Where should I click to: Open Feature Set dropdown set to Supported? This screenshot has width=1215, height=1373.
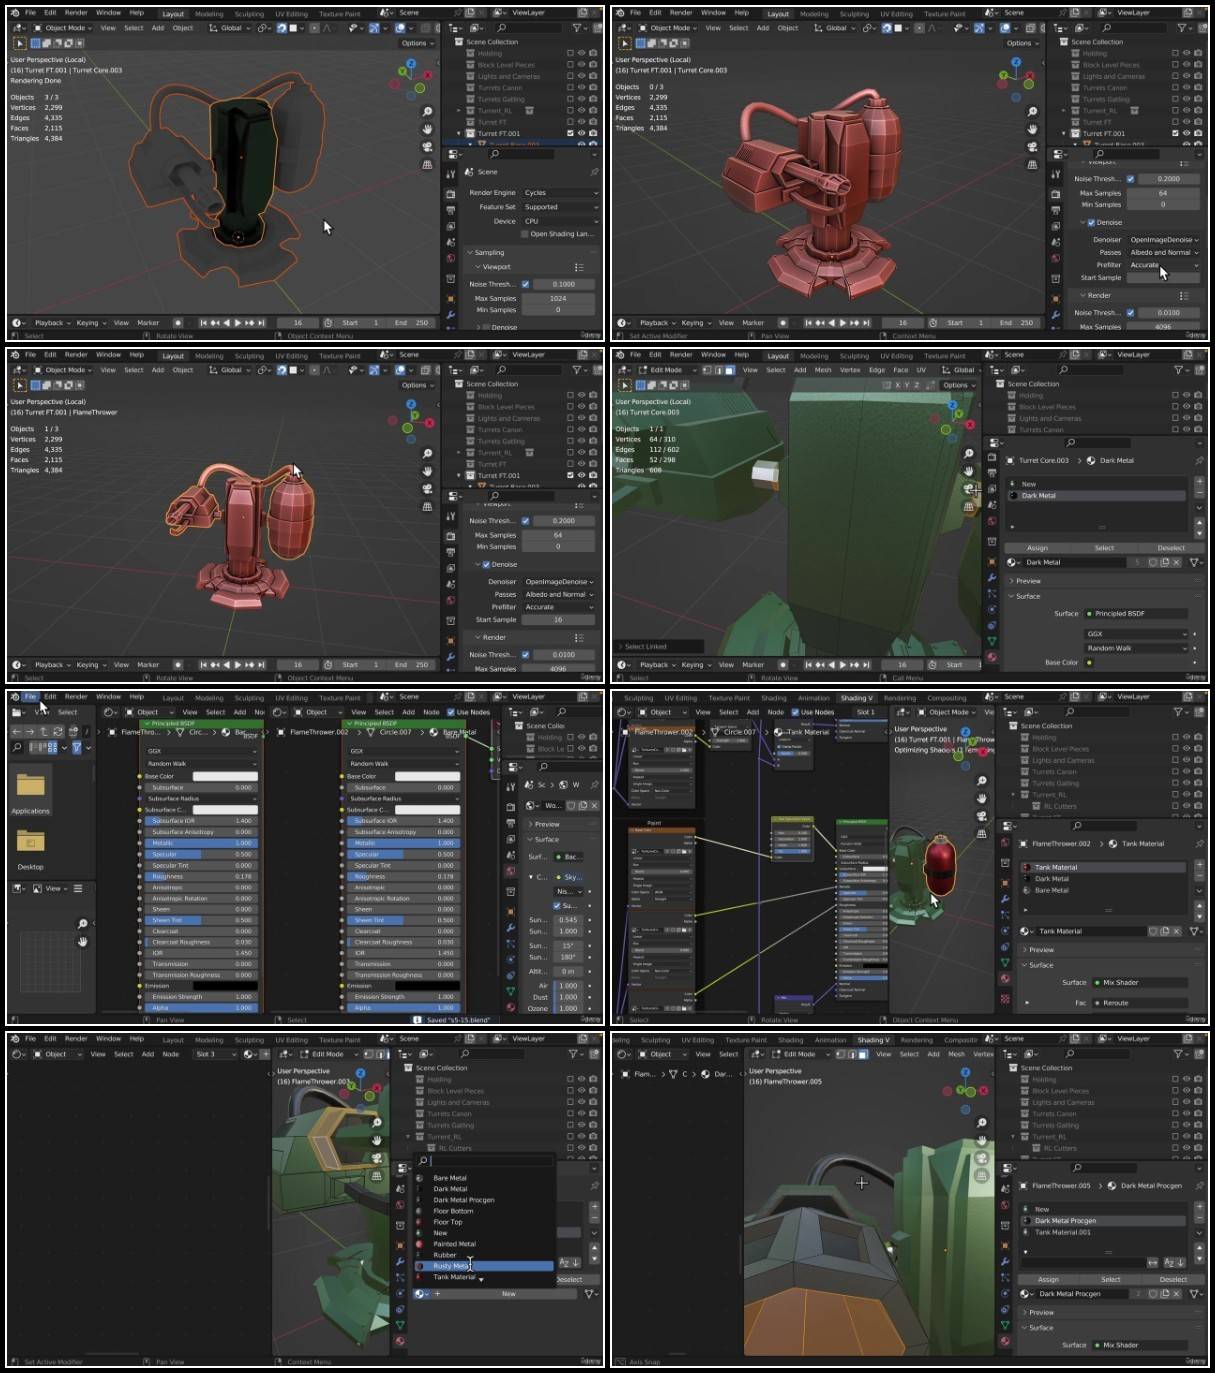(x=559, y=207)
